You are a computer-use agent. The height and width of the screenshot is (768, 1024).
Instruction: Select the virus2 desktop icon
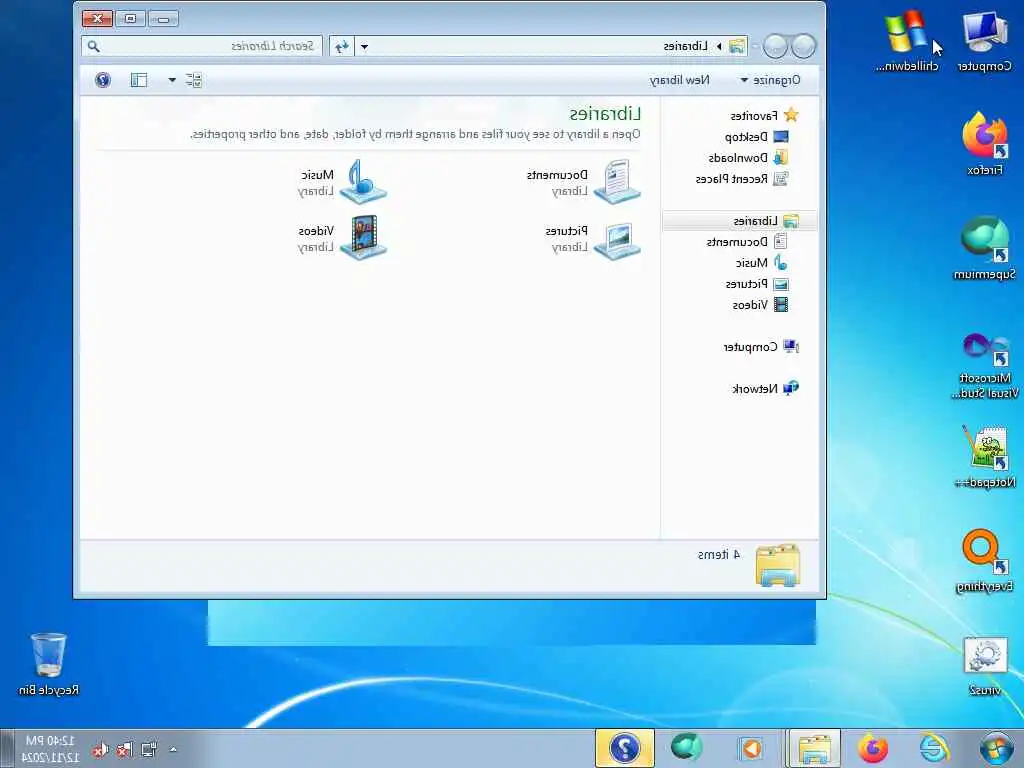pos(984,666)
